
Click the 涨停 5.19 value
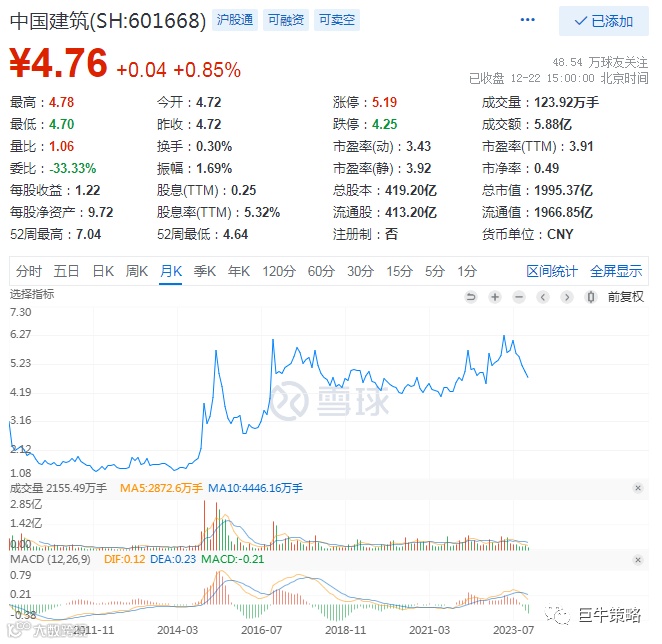[x=384, y=102]
